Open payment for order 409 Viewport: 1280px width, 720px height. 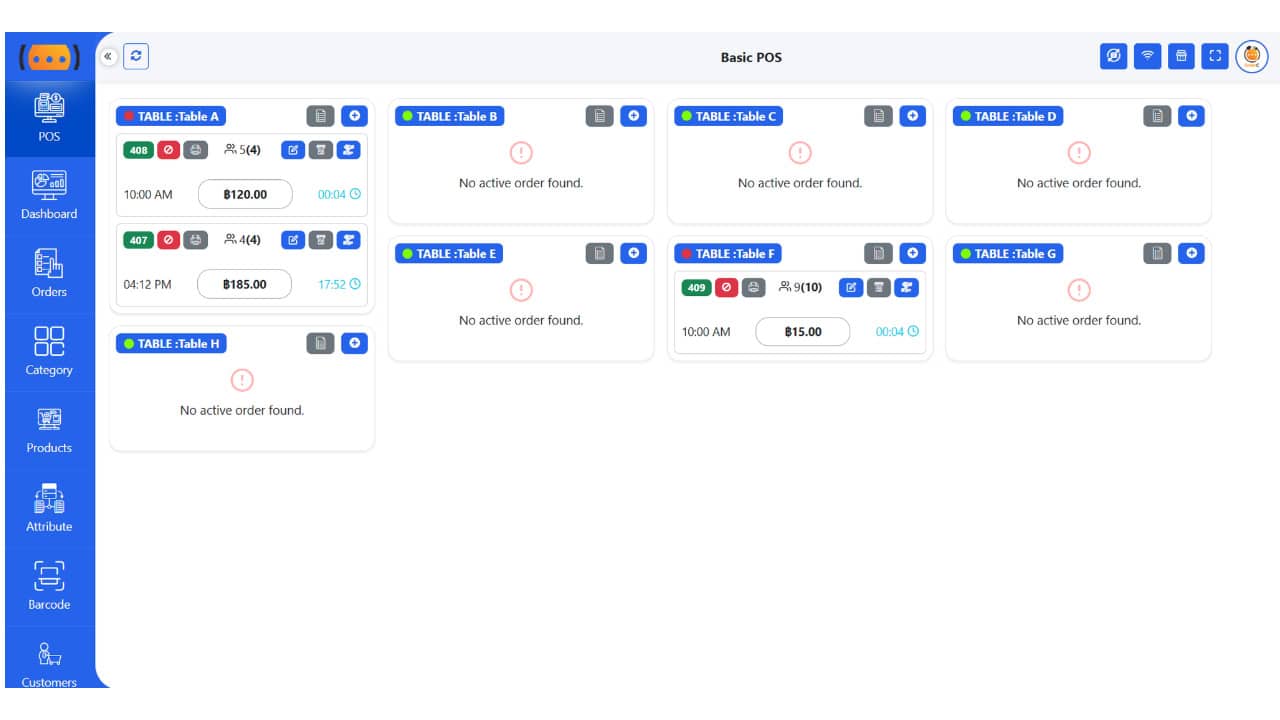906,288
